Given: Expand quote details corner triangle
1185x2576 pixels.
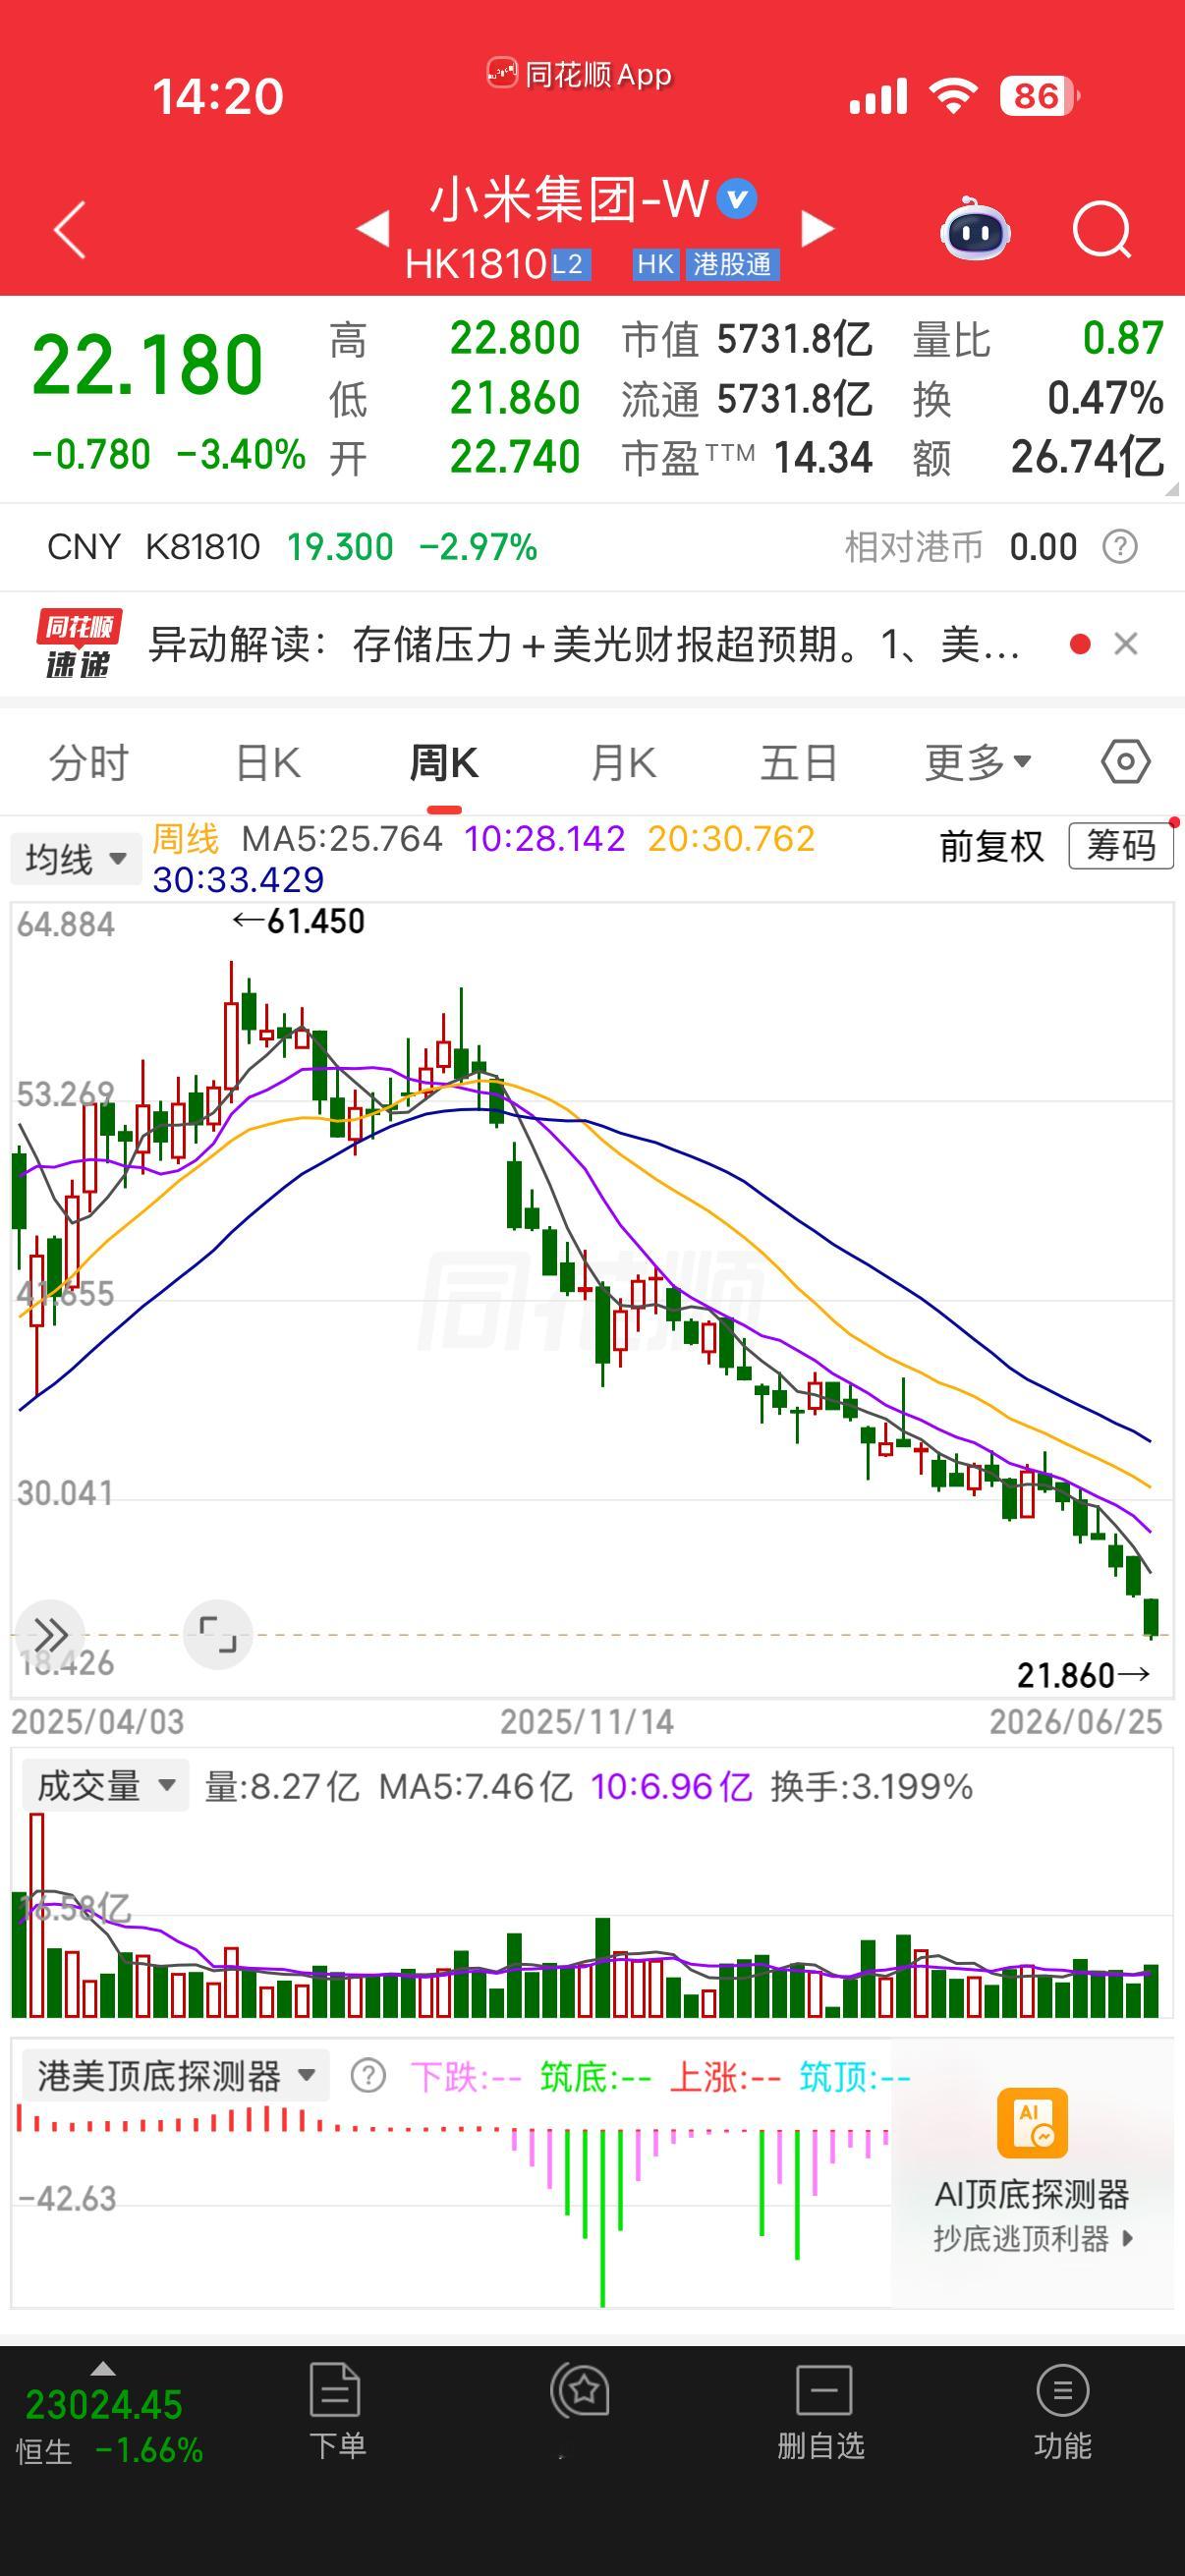Looking at the screenshot, I should point(1171,489).
